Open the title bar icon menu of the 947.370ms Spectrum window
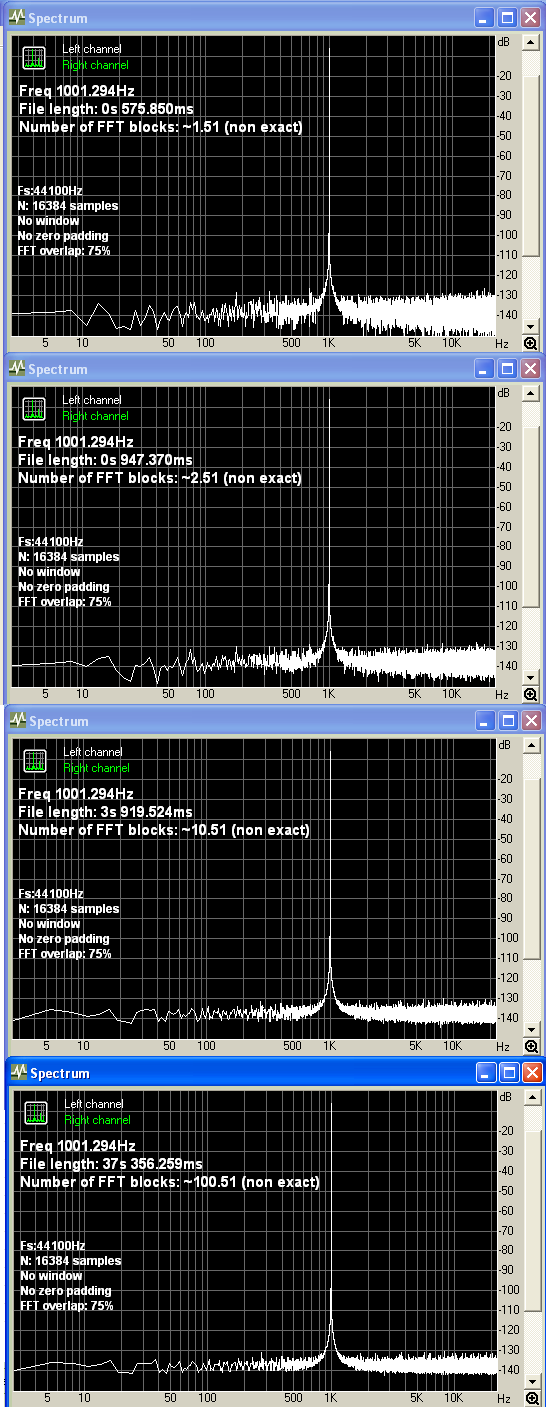546x1408 pixels. pos(16,369)
